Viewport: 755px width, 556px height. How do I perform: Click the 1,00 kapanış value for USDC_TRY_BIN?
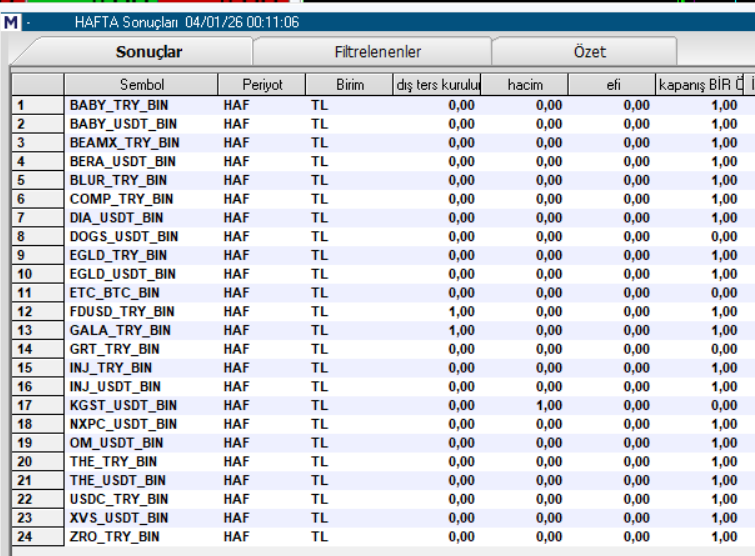pos(724,500)
